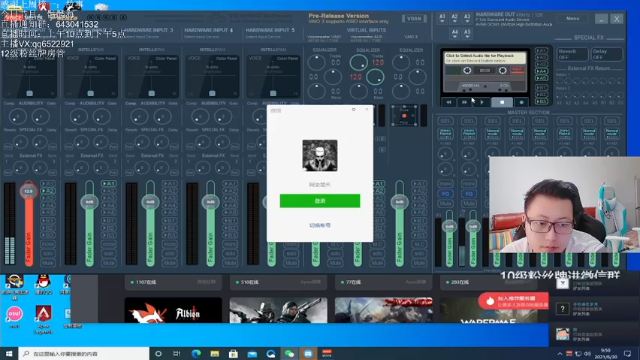Image resolution: width=640 pixels, height=360 pixels.
Task: Click the switch account link in WeChat dialog
Action: coord(320,225)
